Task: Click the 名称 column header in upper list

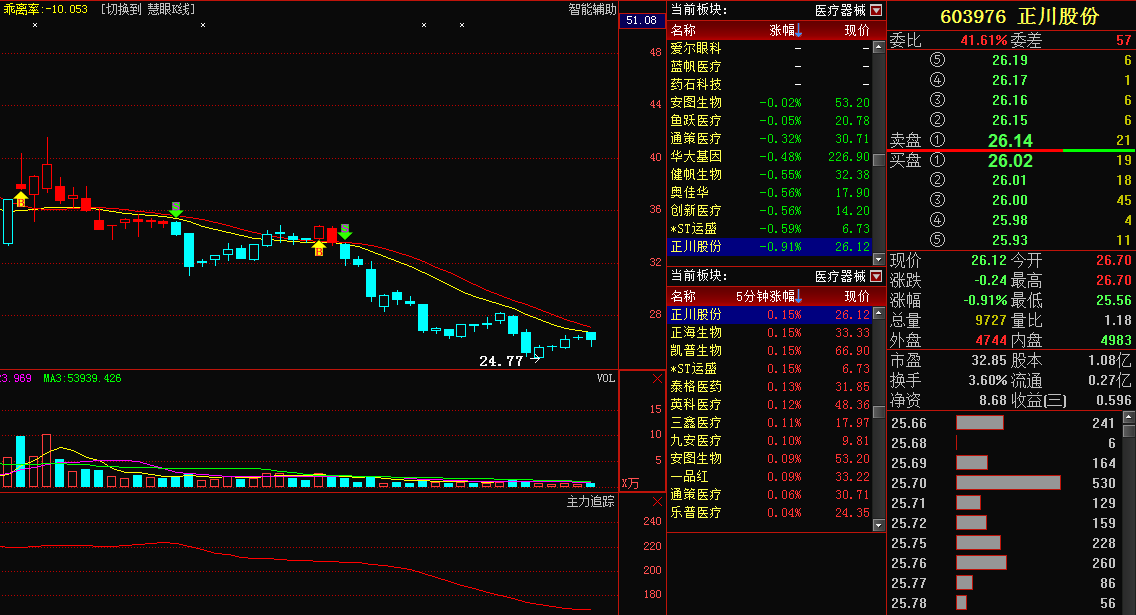Action: point(683,30)
